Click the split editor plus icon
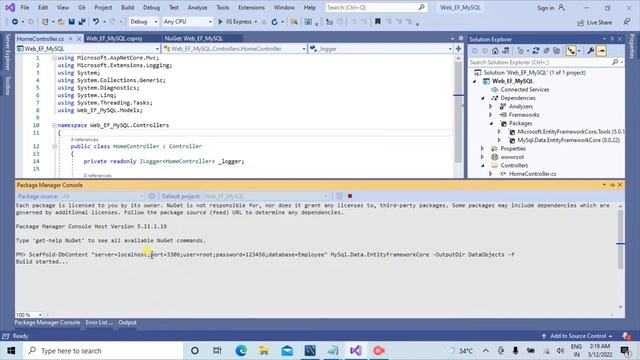Screen dimensions: 640x360 [x=458, y=49]
